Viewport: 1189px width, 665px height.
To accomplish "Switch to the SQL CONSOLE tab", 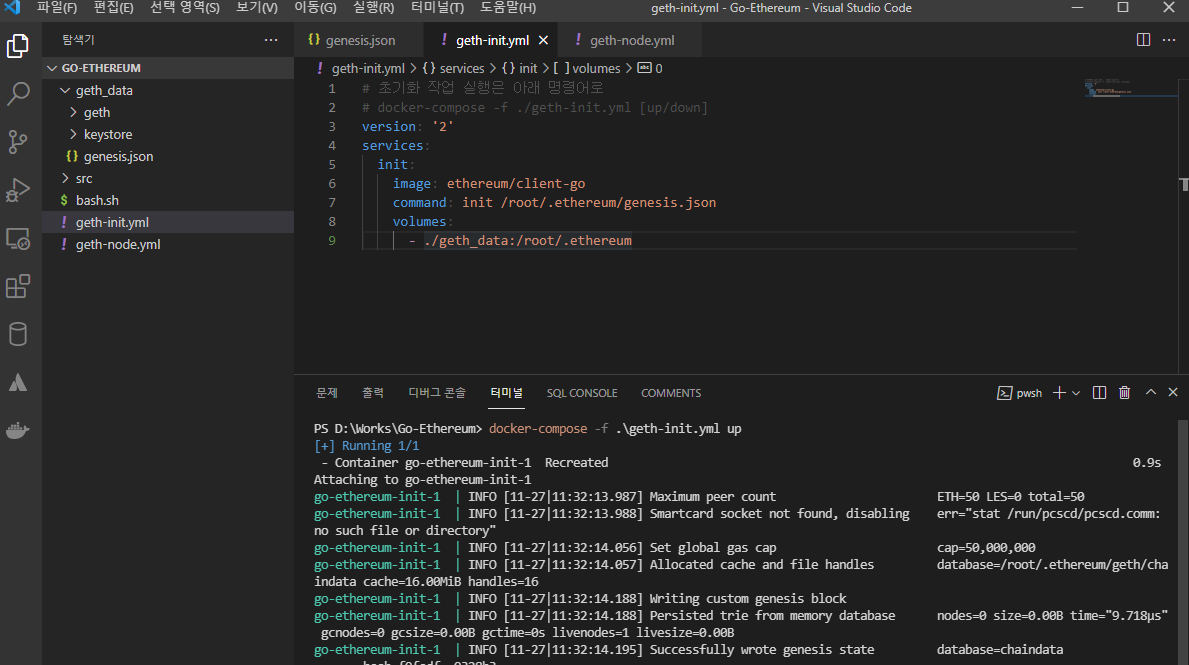I will 582,393.
